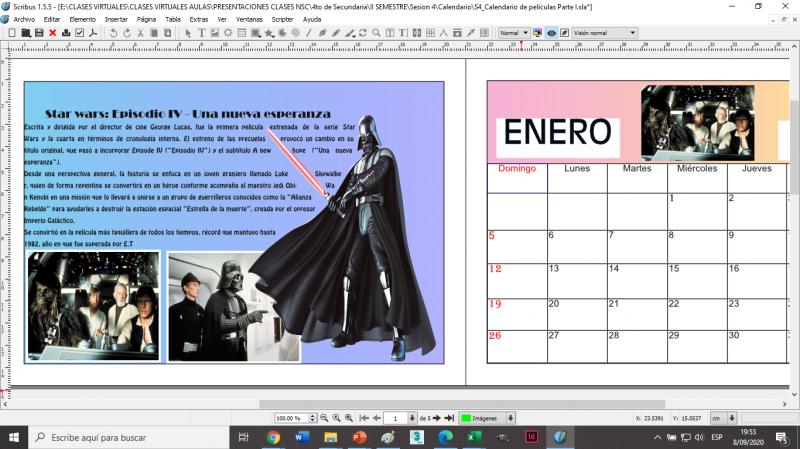Screen dimensions: 800x449
Task: Click the Paste icon
Action: (167, 33)
